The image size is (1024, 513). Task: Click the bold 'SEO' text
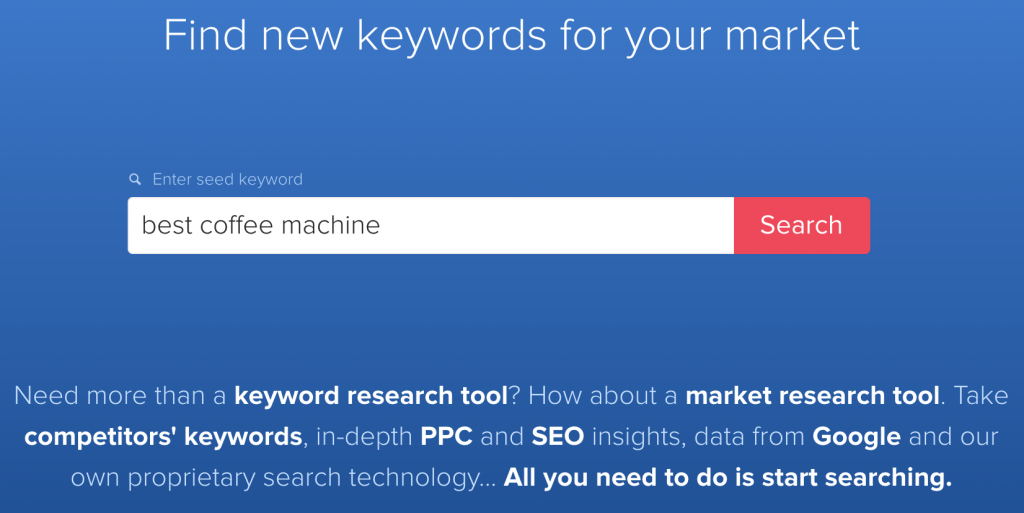[558, 437]
